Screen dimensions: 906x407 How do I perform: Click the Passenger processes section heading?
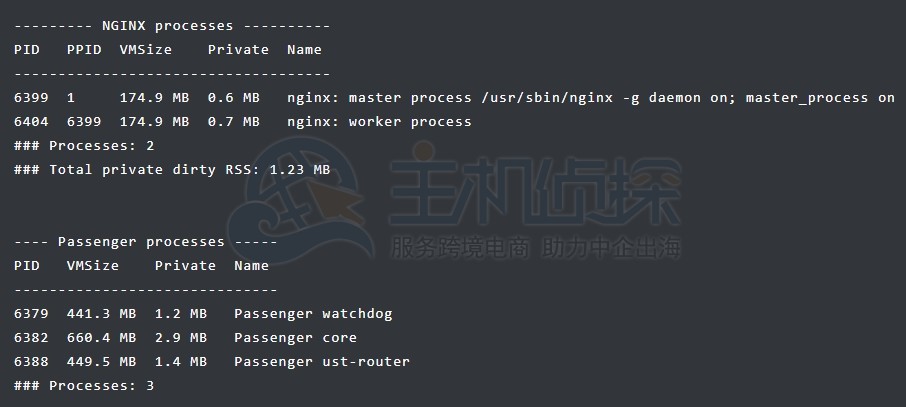tap(145, 242)
